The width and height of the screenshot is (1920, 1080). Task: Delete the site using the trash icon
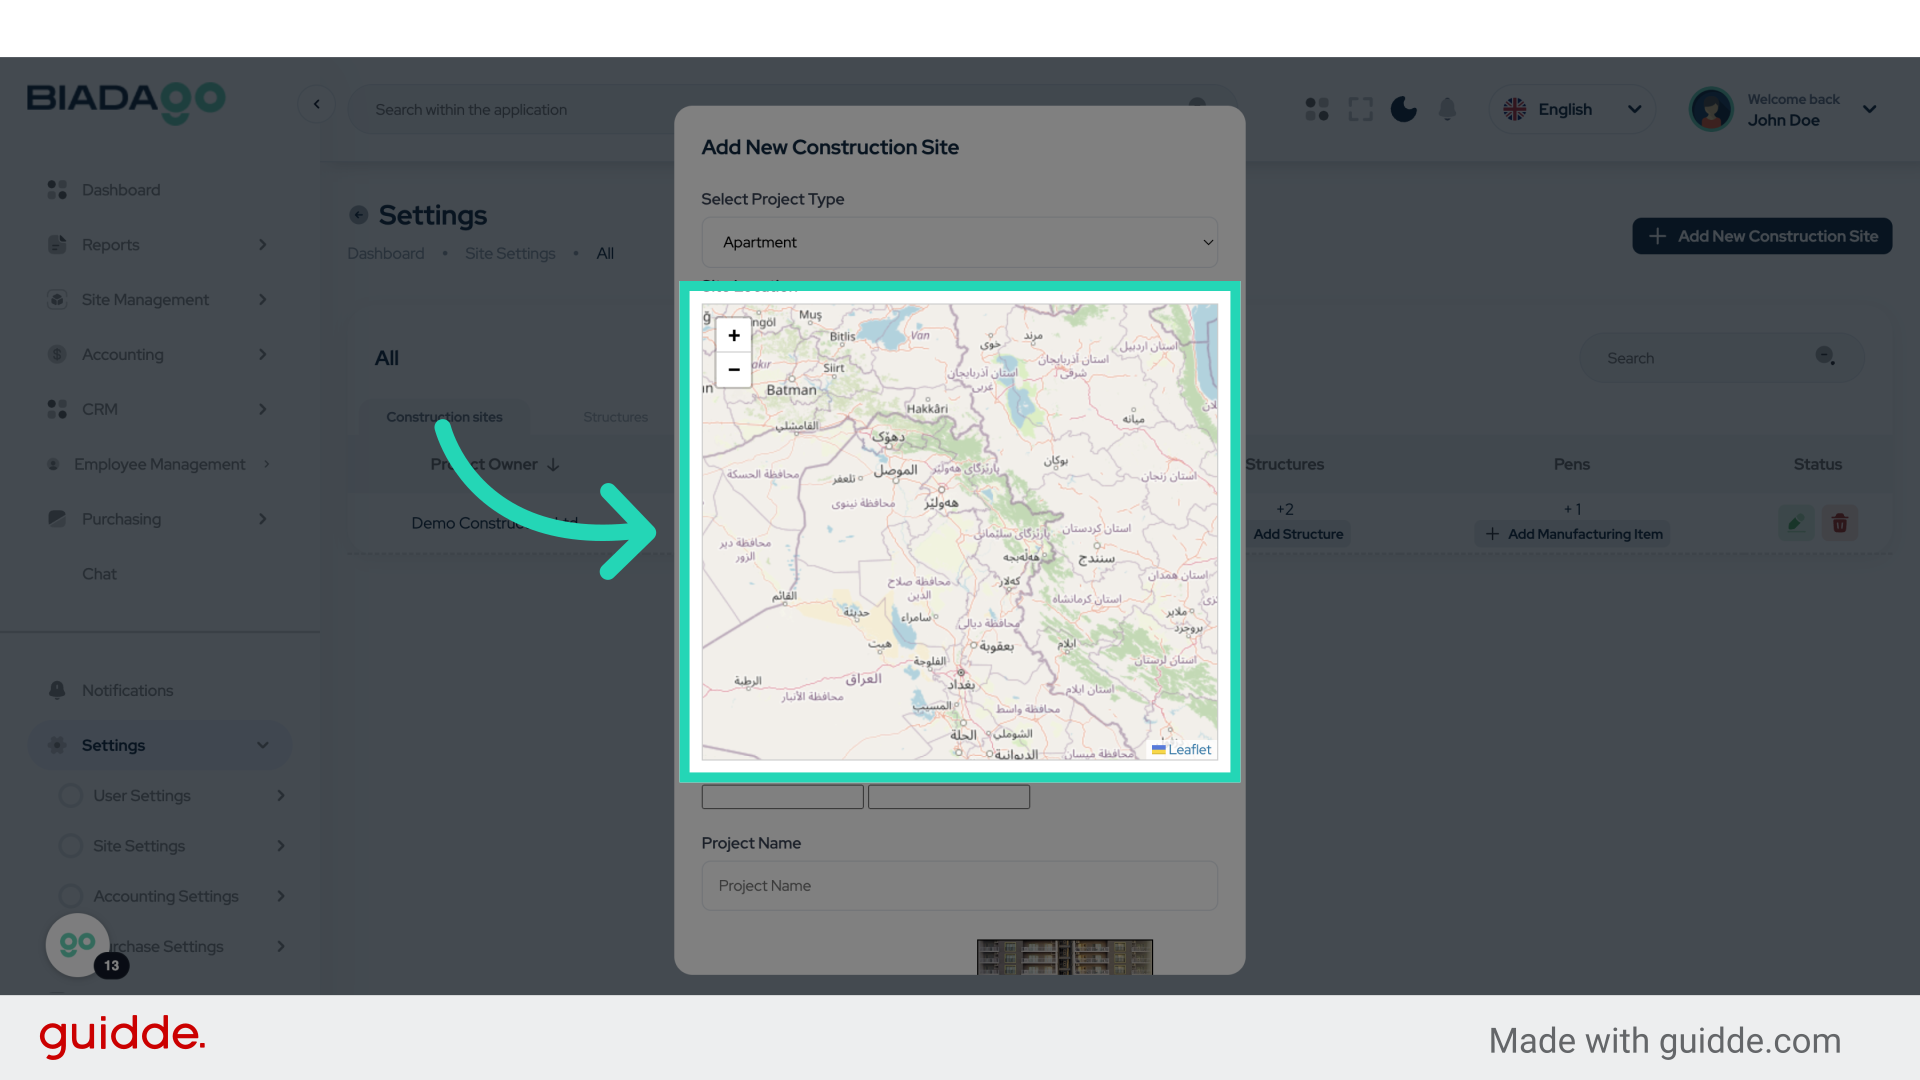click(x=1840, y=522)
